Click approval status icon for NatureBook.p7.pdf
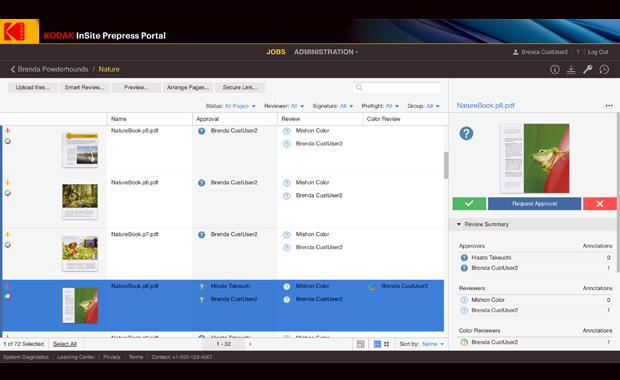620x380 pixels. tap(202, 234)
